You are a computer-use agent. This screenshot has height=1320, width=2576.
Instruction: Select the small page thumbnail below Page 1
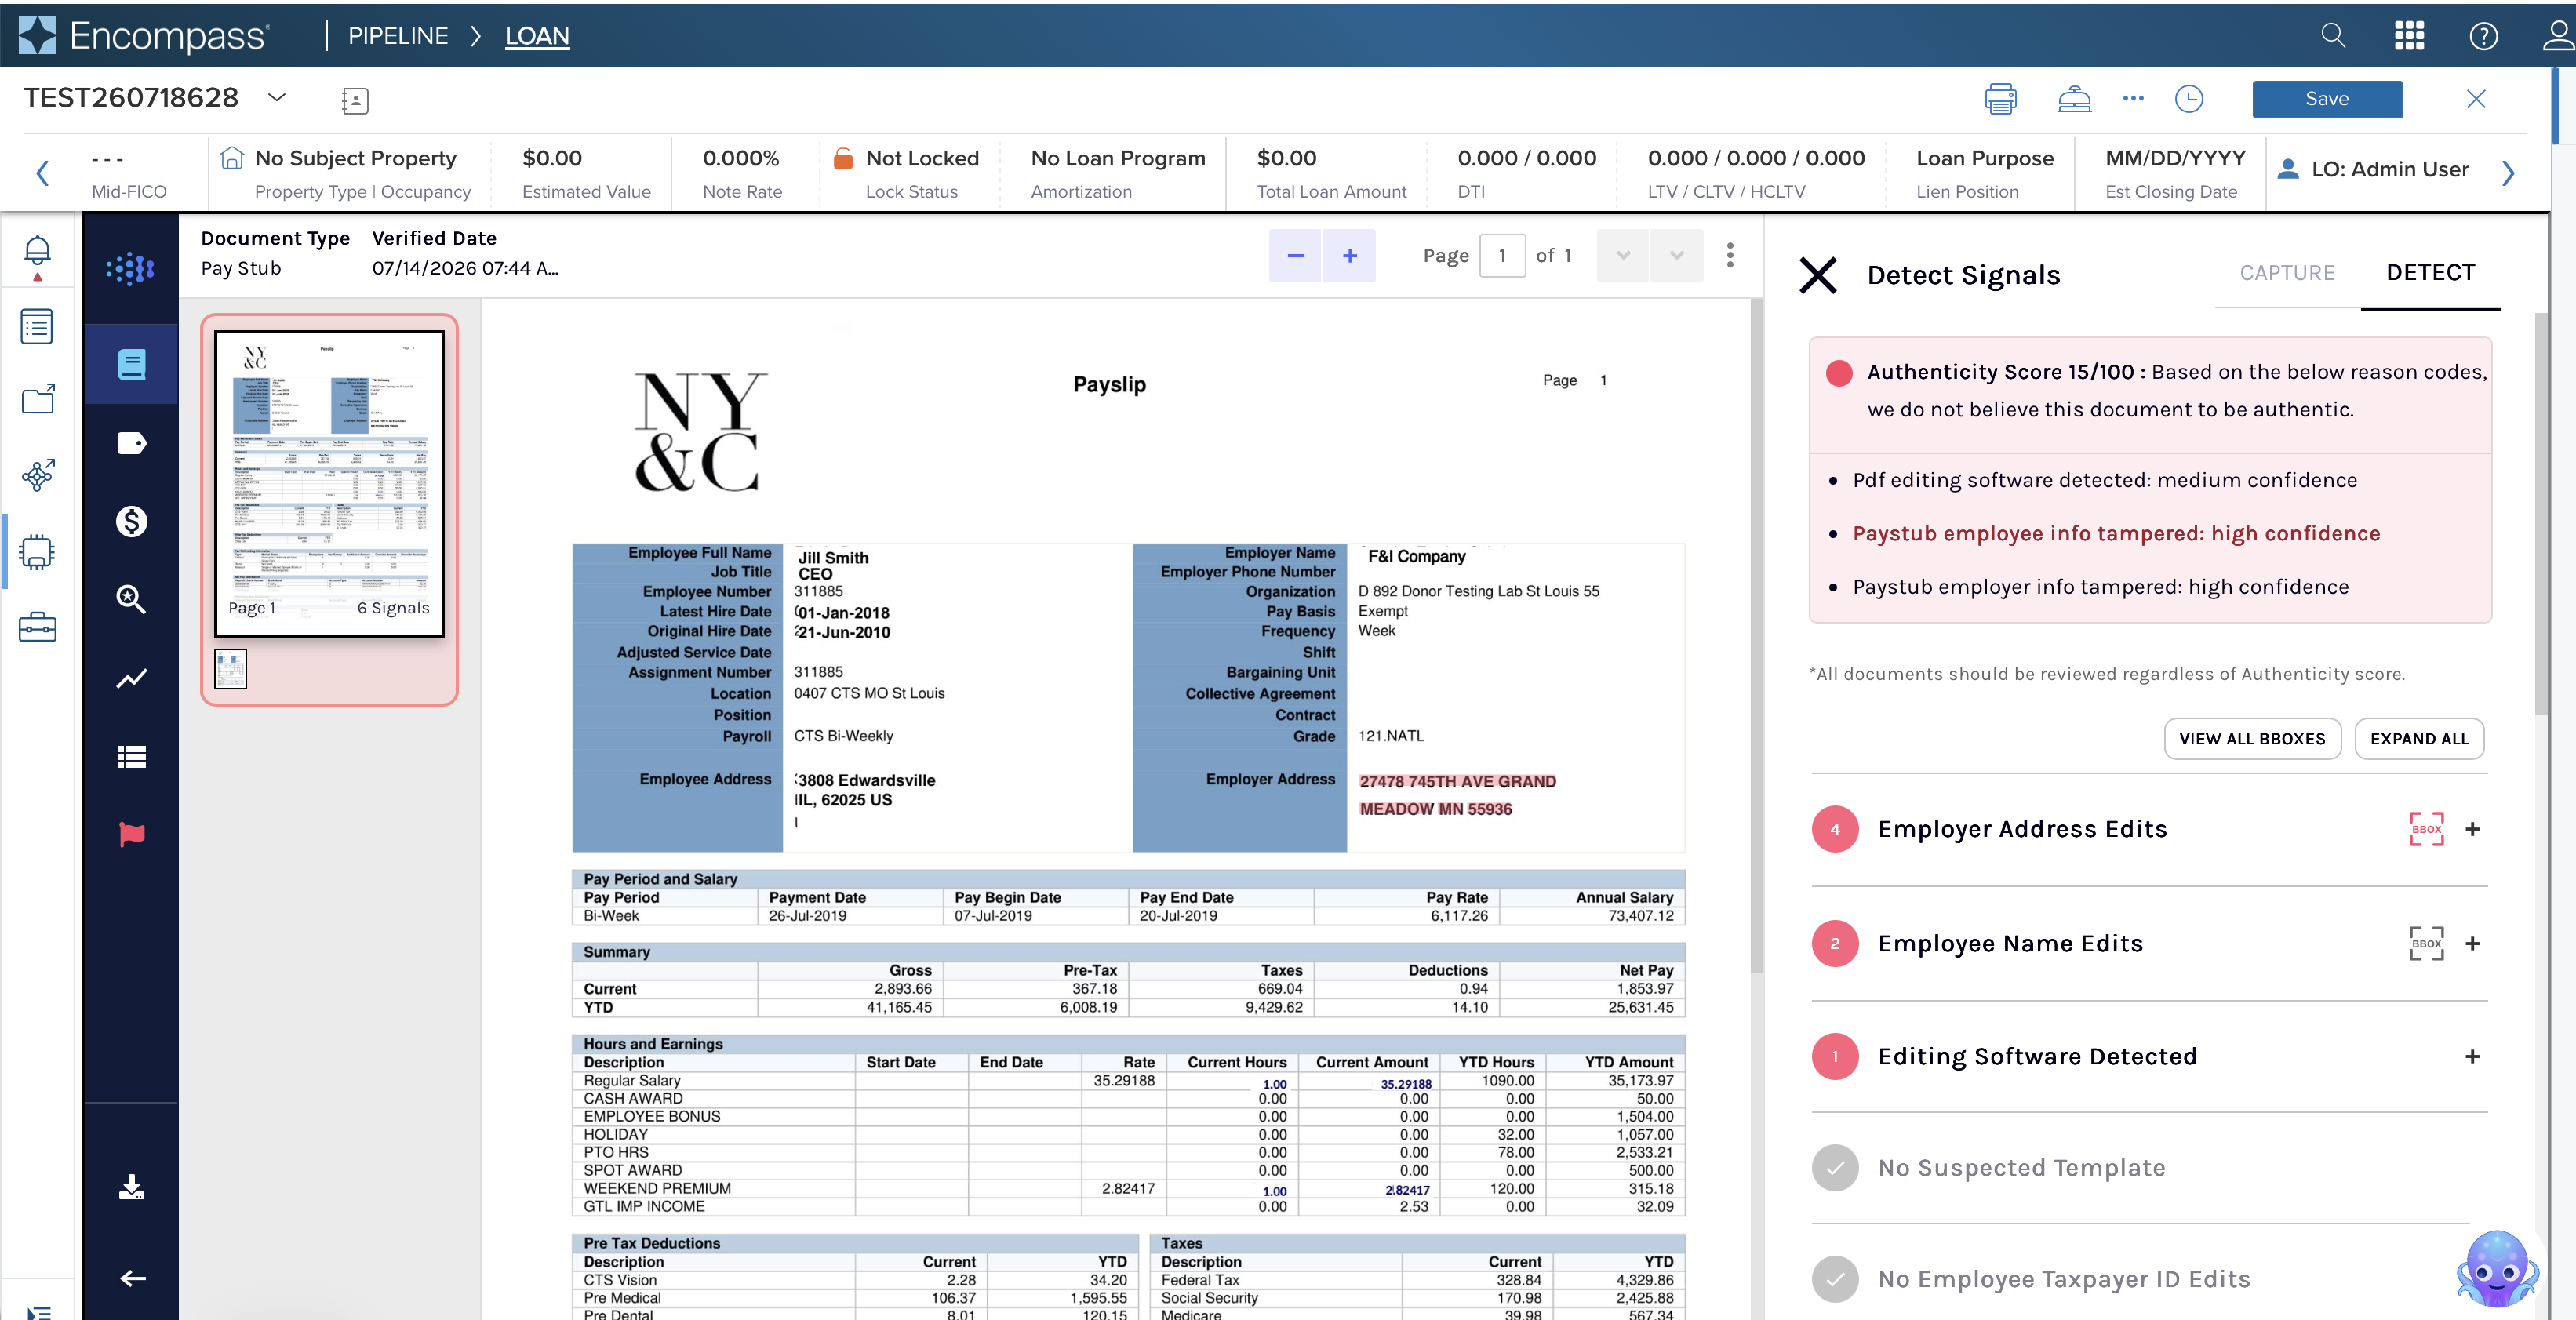230,669
